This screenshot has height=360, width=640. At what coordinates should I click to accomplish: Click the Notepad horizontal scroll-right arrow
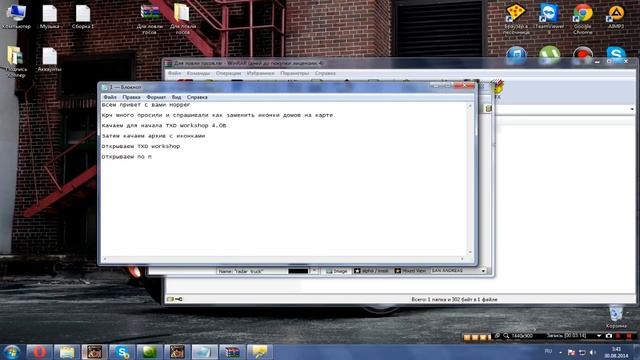pos(462,258)
